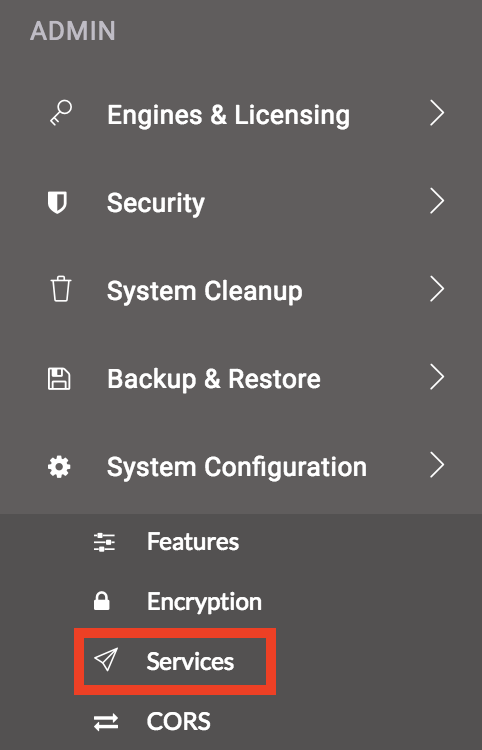This screenshot has height=750, width=482.
Task: Collapse System Configuration via its chevron
Action: (x=437, y=465)
